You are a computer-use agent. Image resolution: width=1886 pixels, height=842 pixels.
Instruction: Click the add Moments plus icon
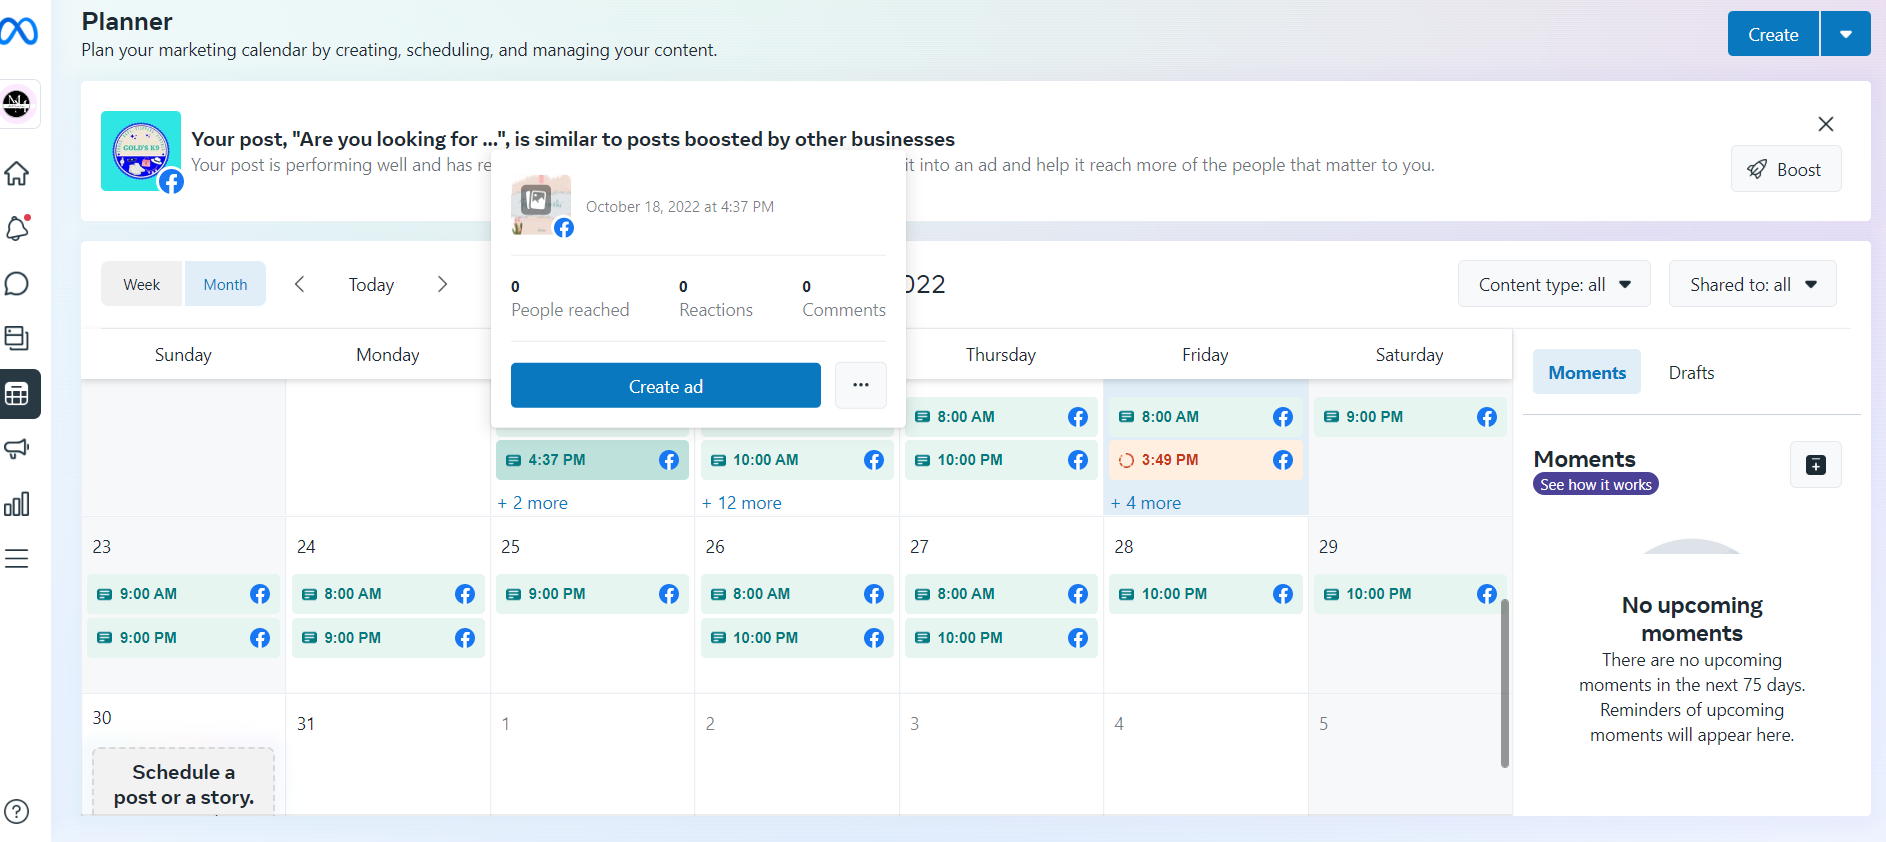[1815, 465]
